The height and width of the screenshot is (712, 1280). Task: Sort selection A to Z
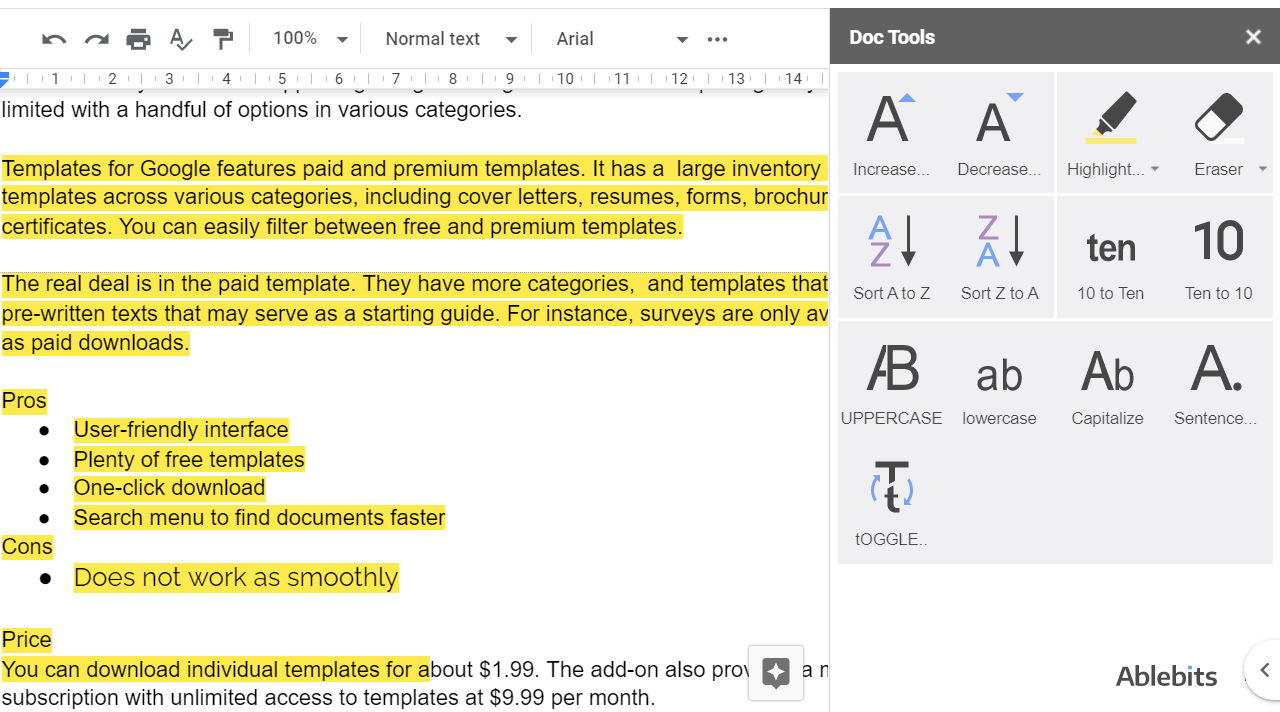(891, 256)
